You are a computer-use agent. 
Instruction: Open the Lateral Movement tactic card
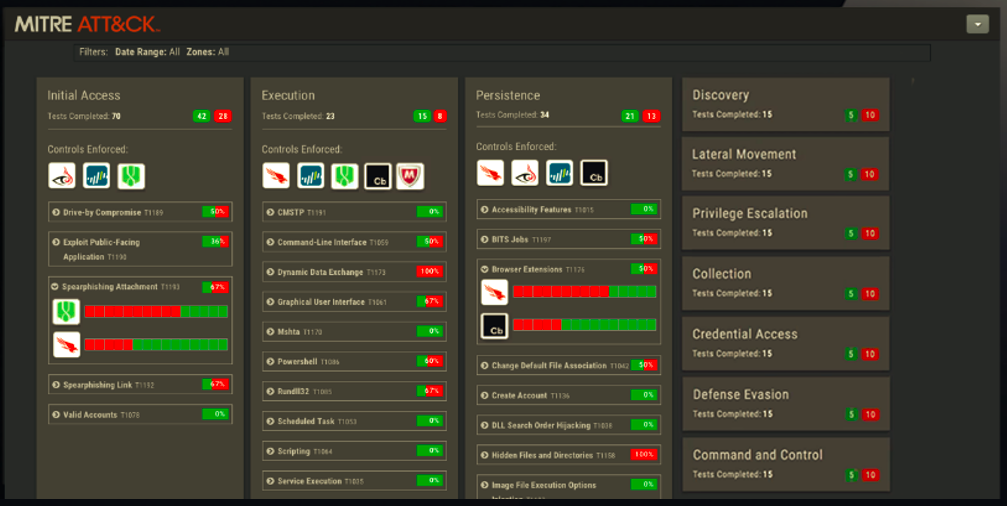[785, 164]
